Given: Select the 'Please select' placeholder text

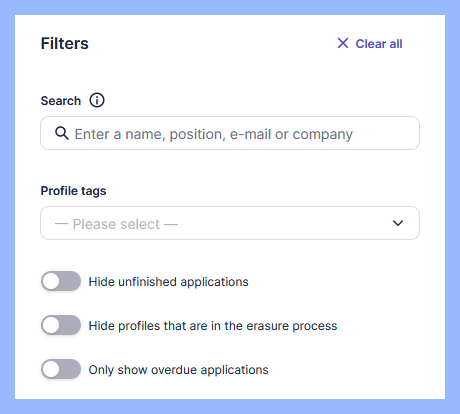Looking at the screenshot, I should click(116, 224).
